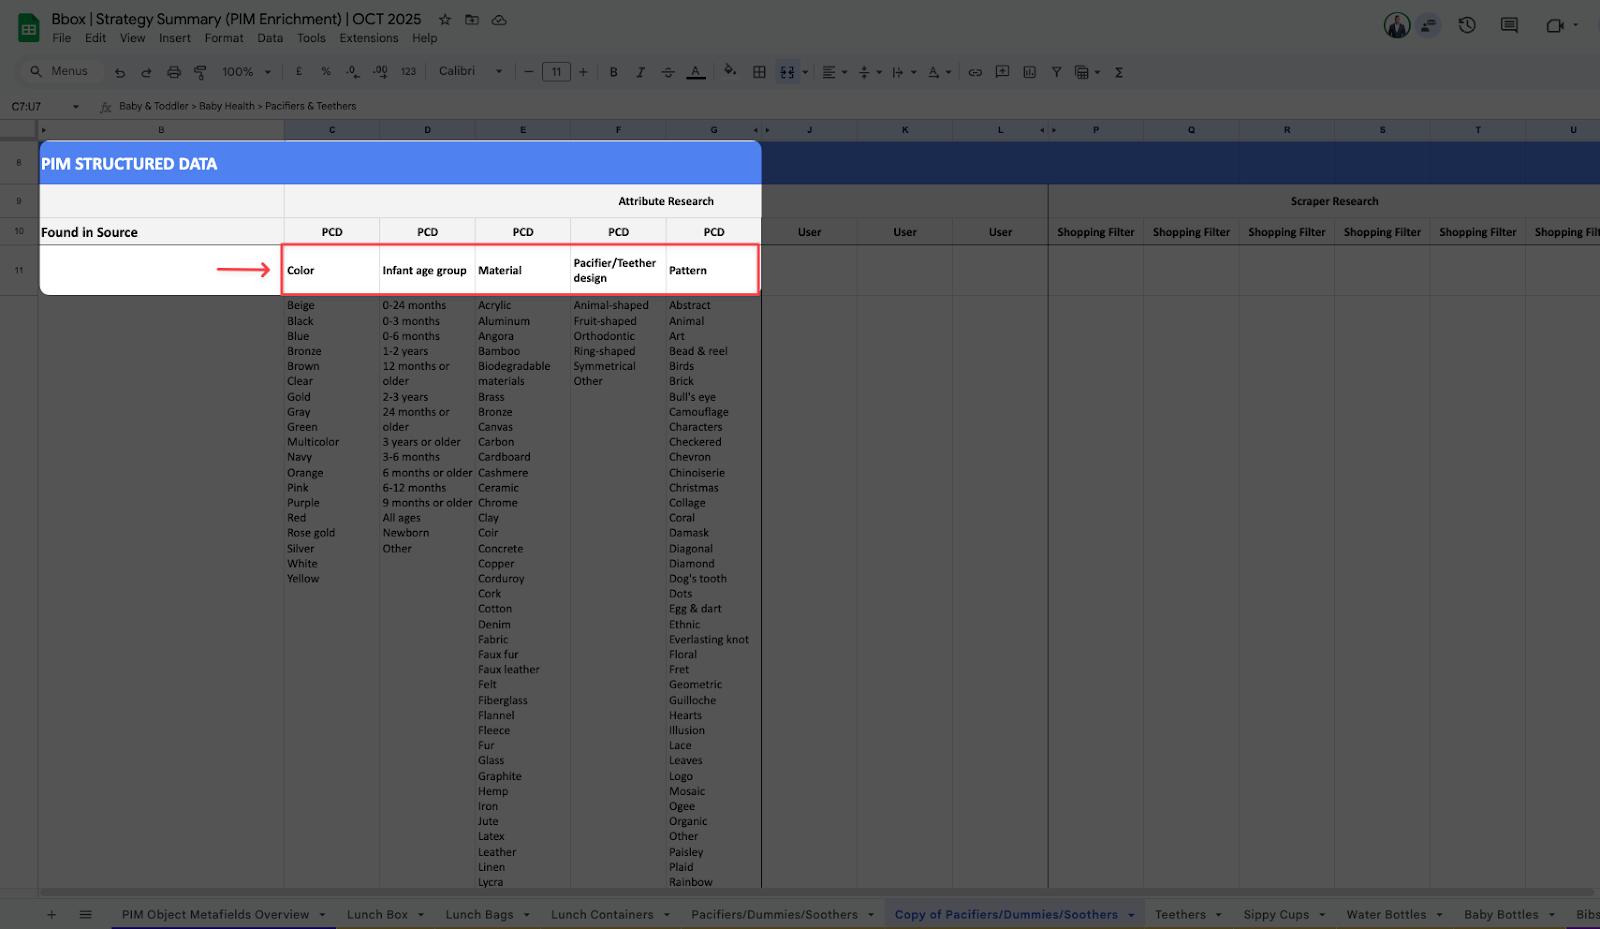The width and height of the screenshot is (1600, 929).
Task: Open the comments panel icon
Action: (1509, 26)
